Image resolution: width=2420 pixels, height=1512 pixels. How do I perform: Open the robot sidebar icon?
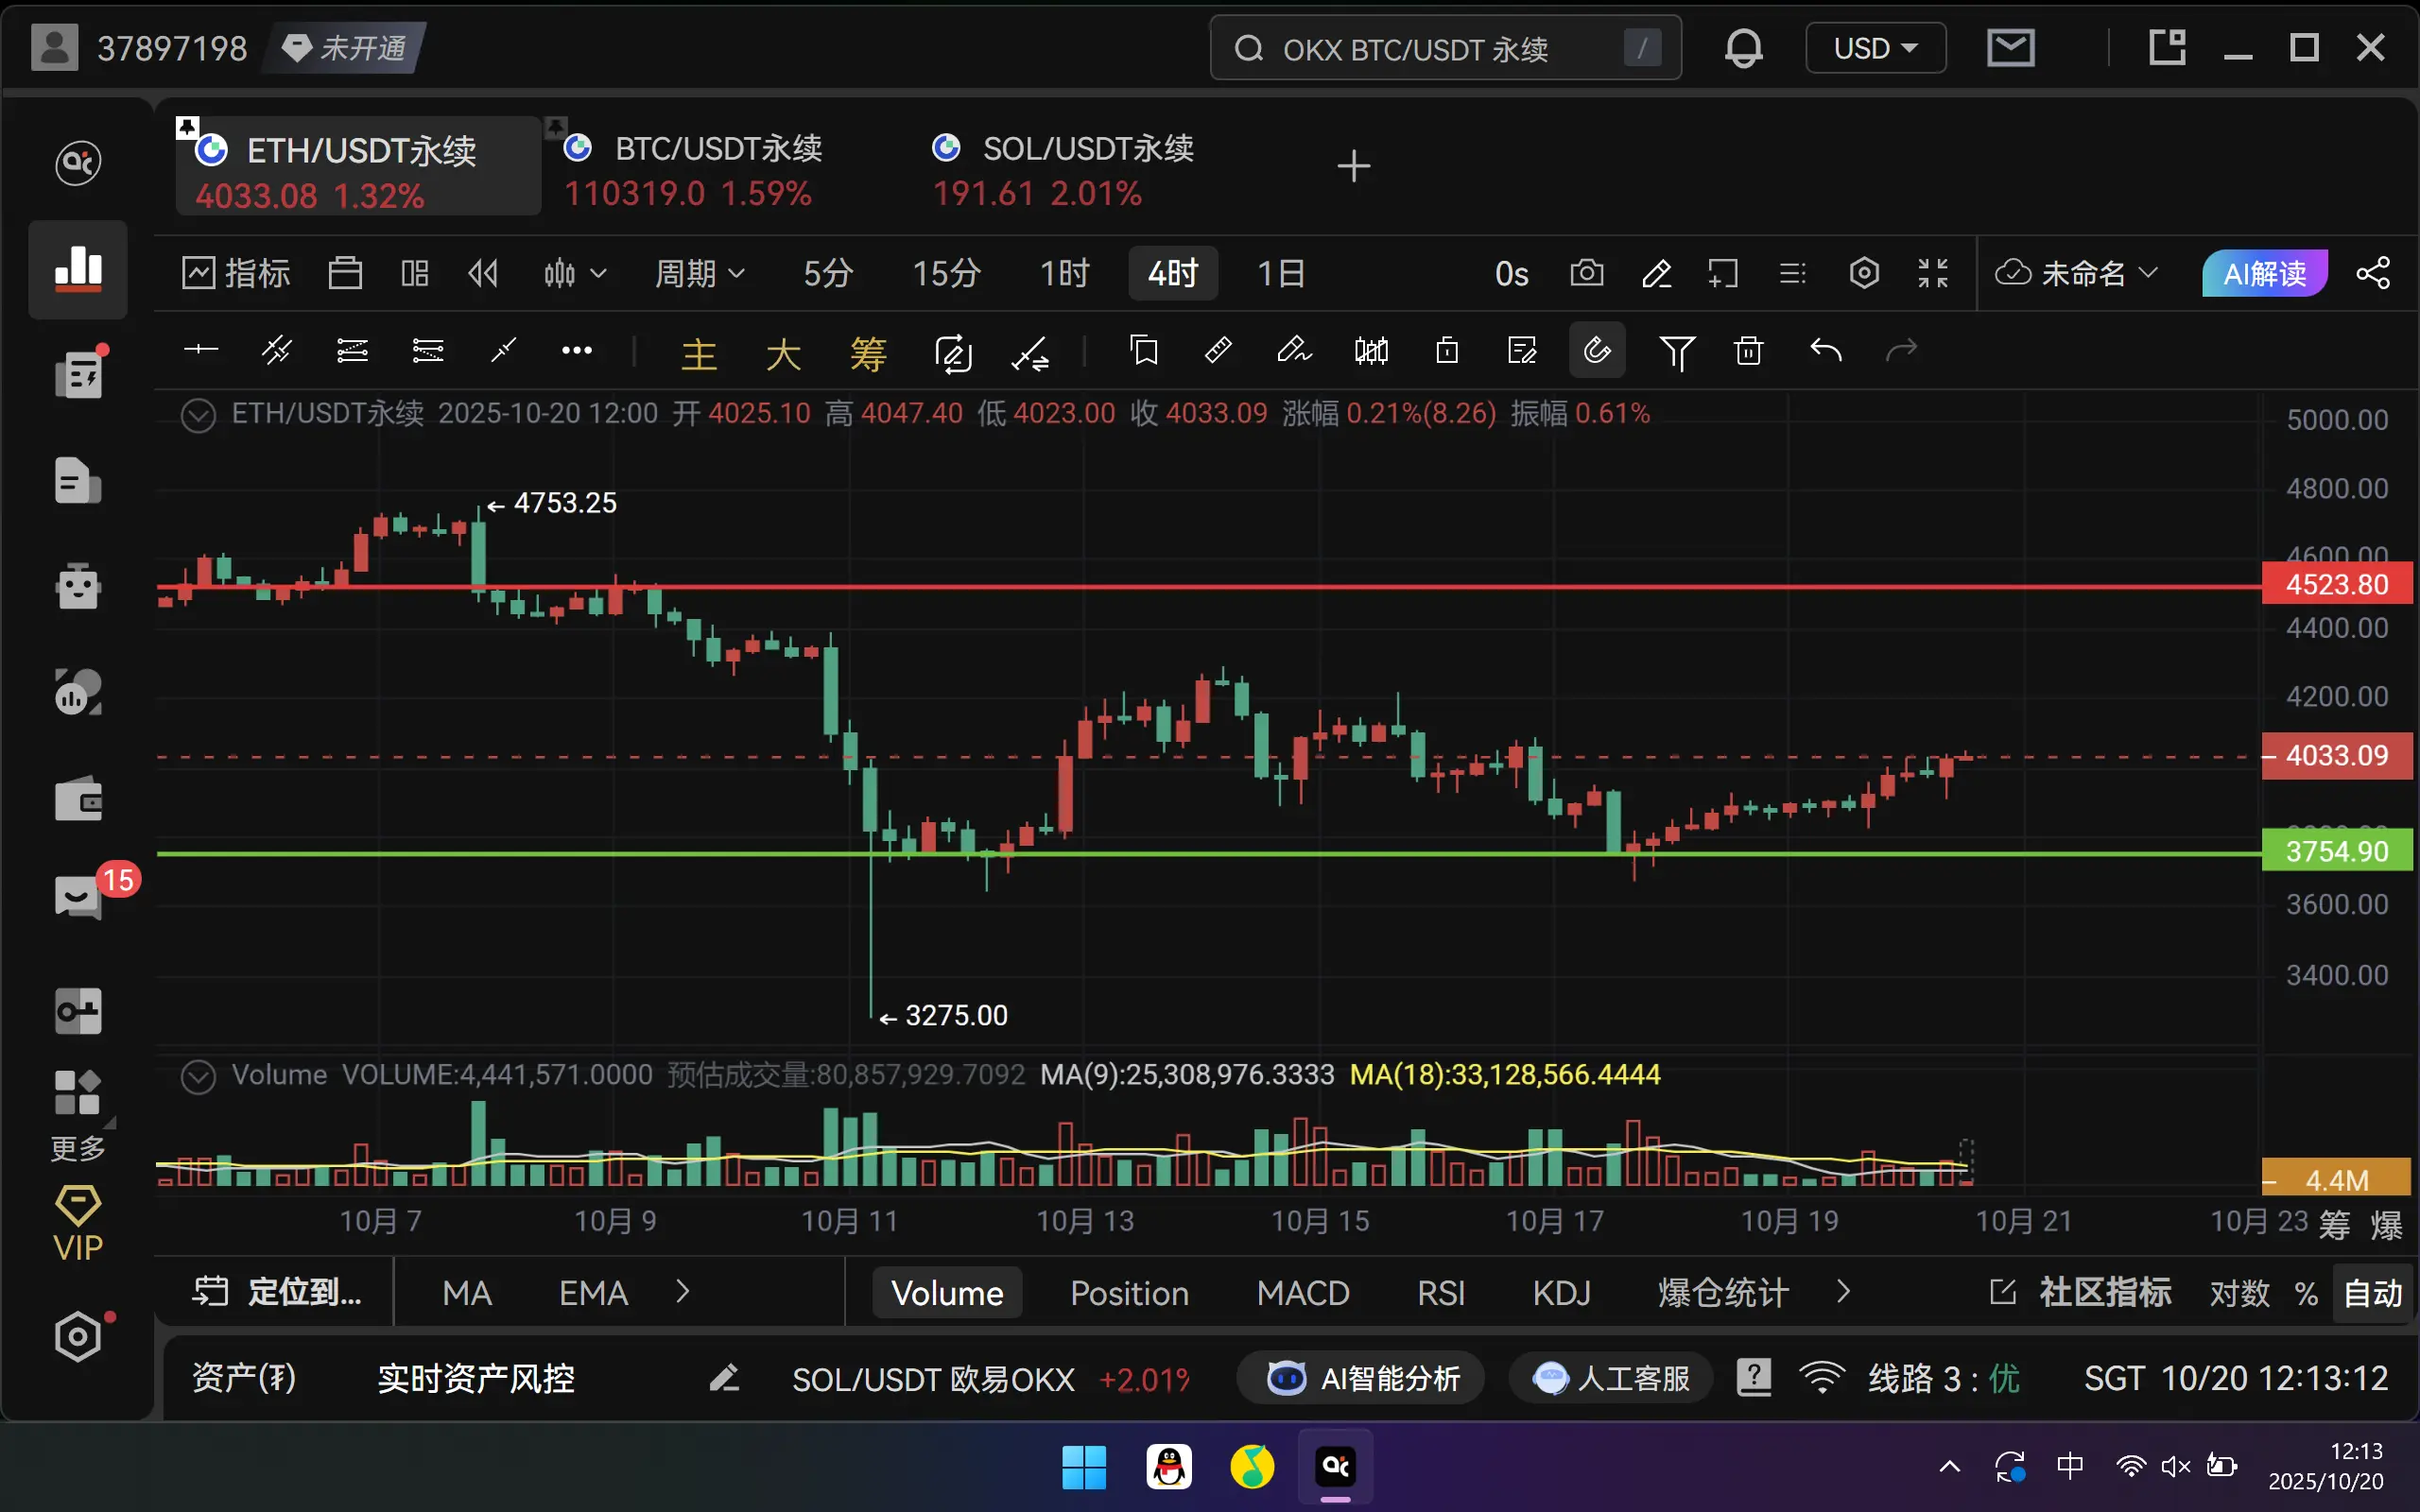tap(78, 585)
